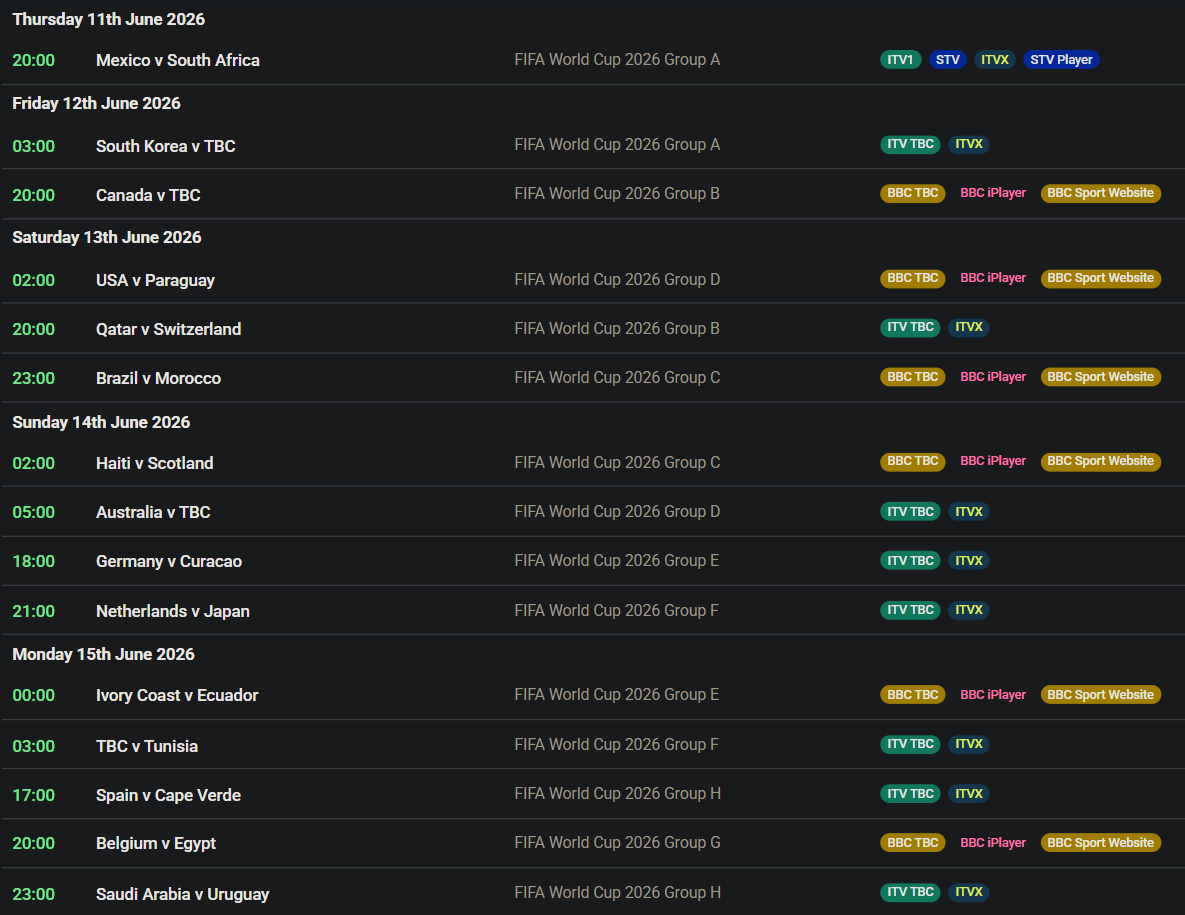The image size is (1185, 915).
Task: Click Group H label for Spain v Cape Verde
Action: [x=617, y=793]
